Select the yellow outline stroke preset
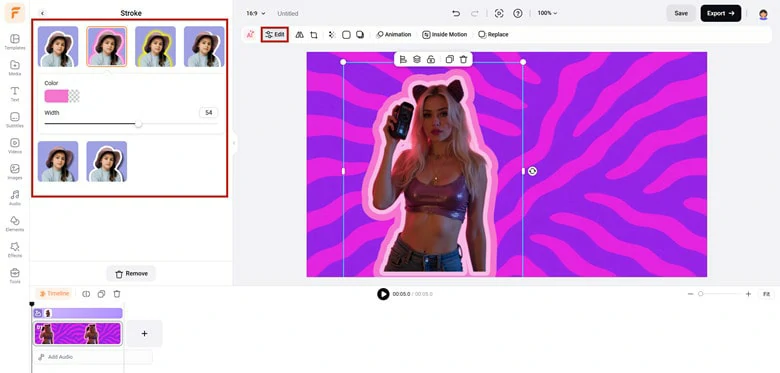The height and width of the screenshot is (373, 780). click(155, 46)
